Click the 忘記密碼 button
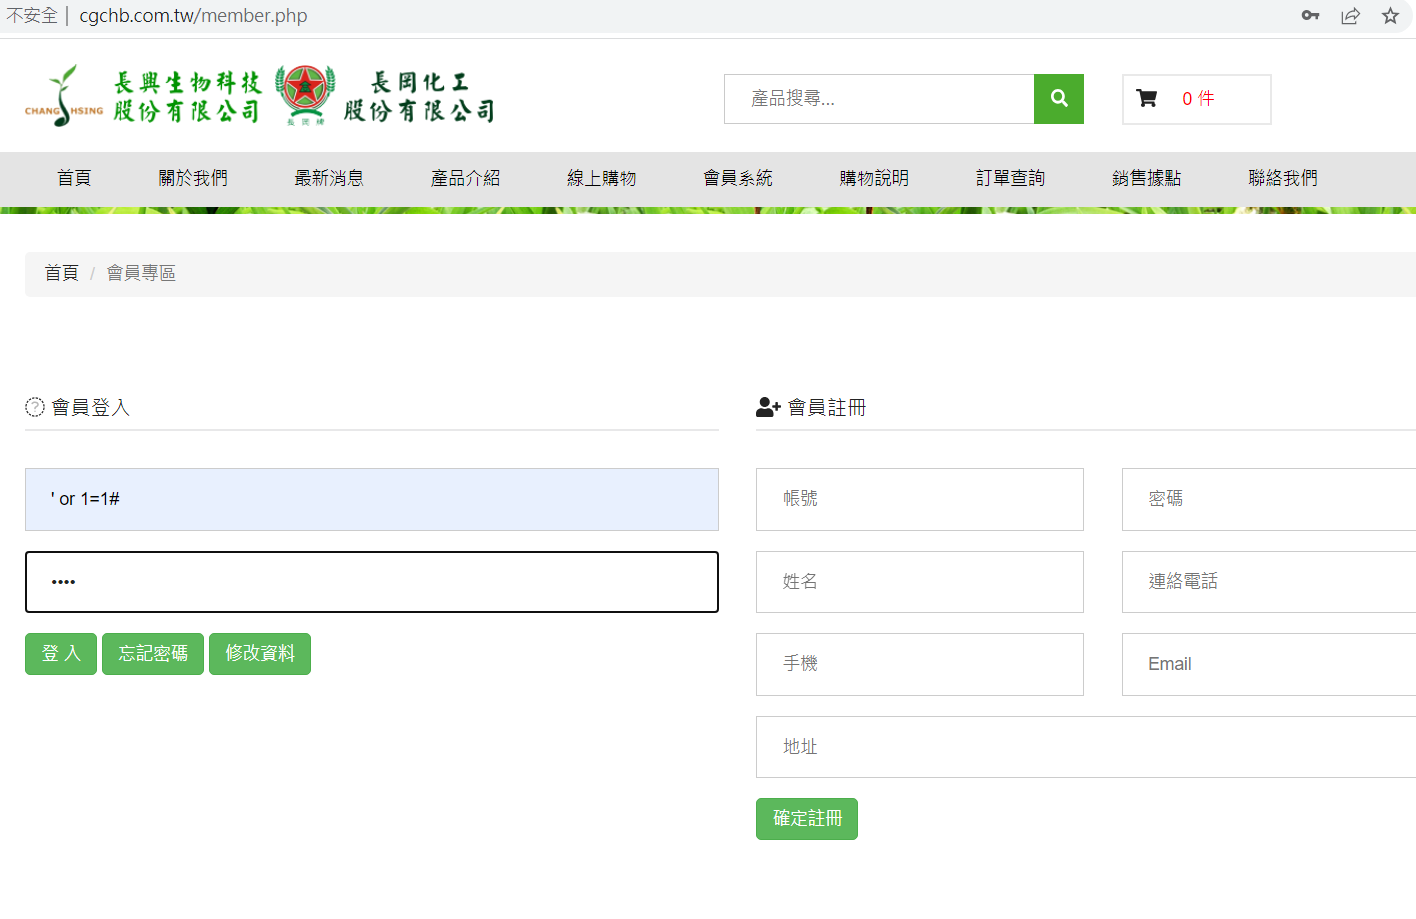The width and height of the screenshot is (1416, 919). pos(153,654)
